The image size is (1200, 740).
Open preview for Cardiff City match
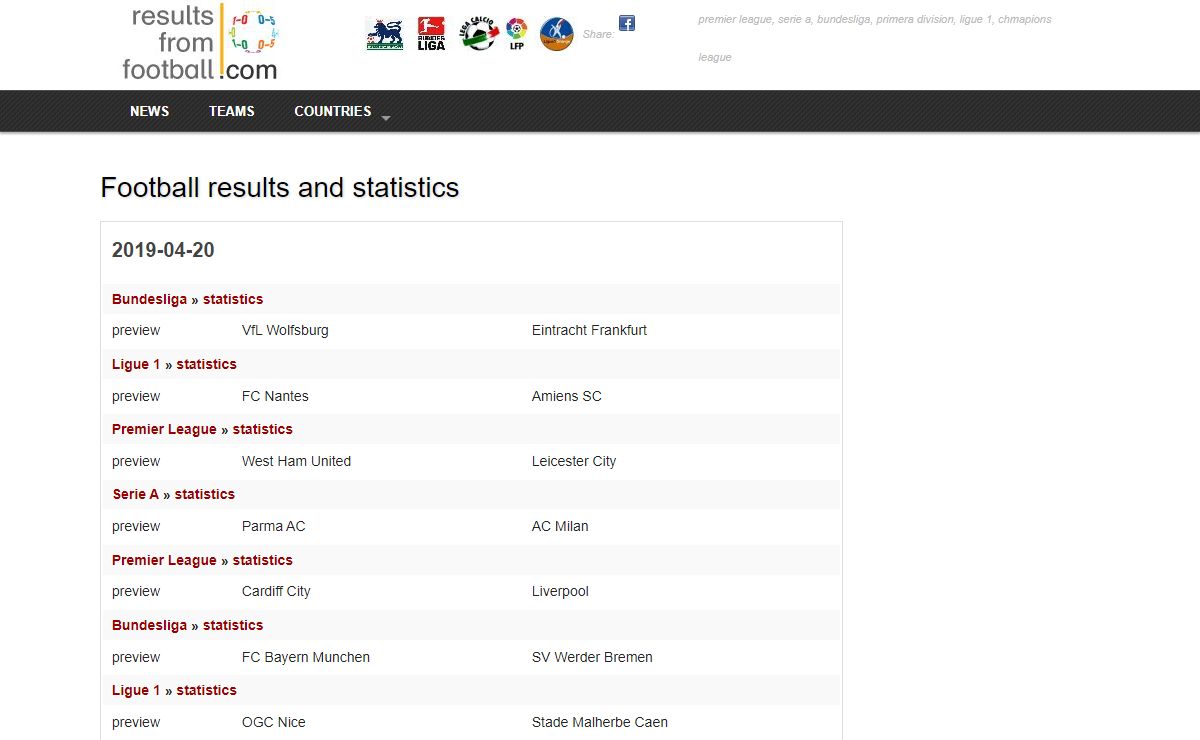pyautogui.click(x=136, y=591)
